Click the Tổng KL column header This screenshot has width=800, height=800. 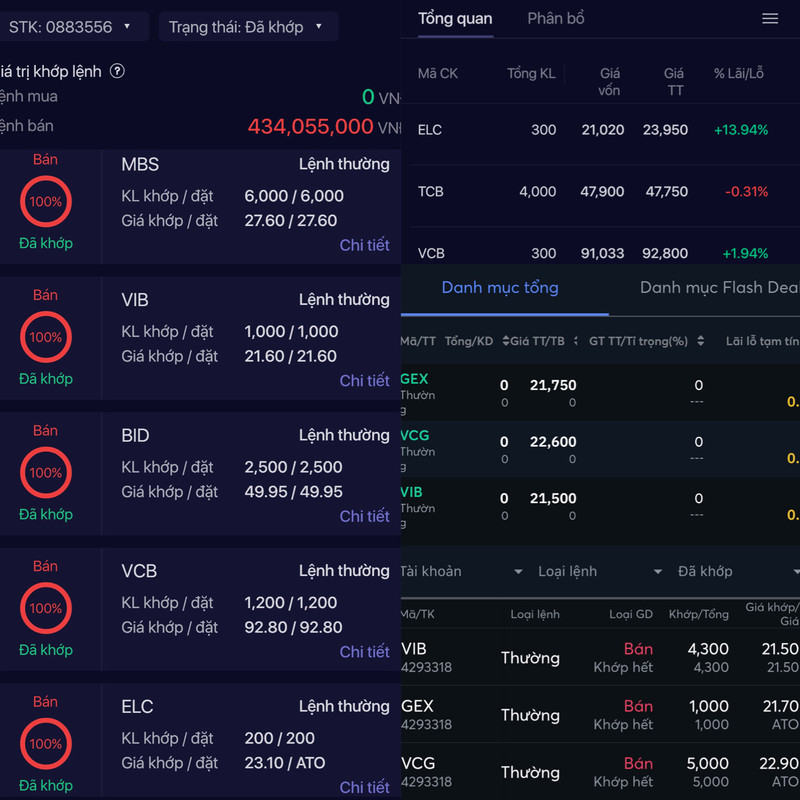click(x=531, y=73)
